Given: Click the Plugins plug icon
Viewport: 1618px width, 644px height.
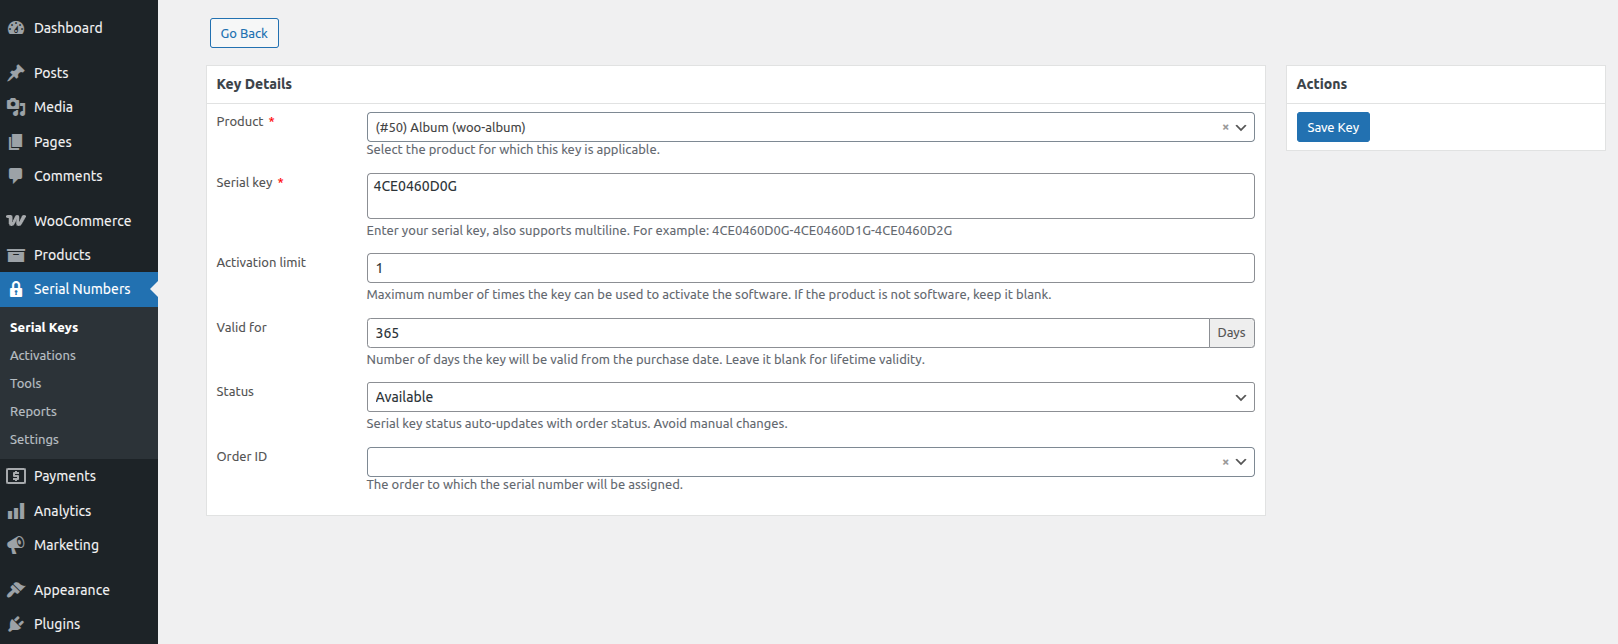Looking at the screenshot, I should click(x=16, y=624).
